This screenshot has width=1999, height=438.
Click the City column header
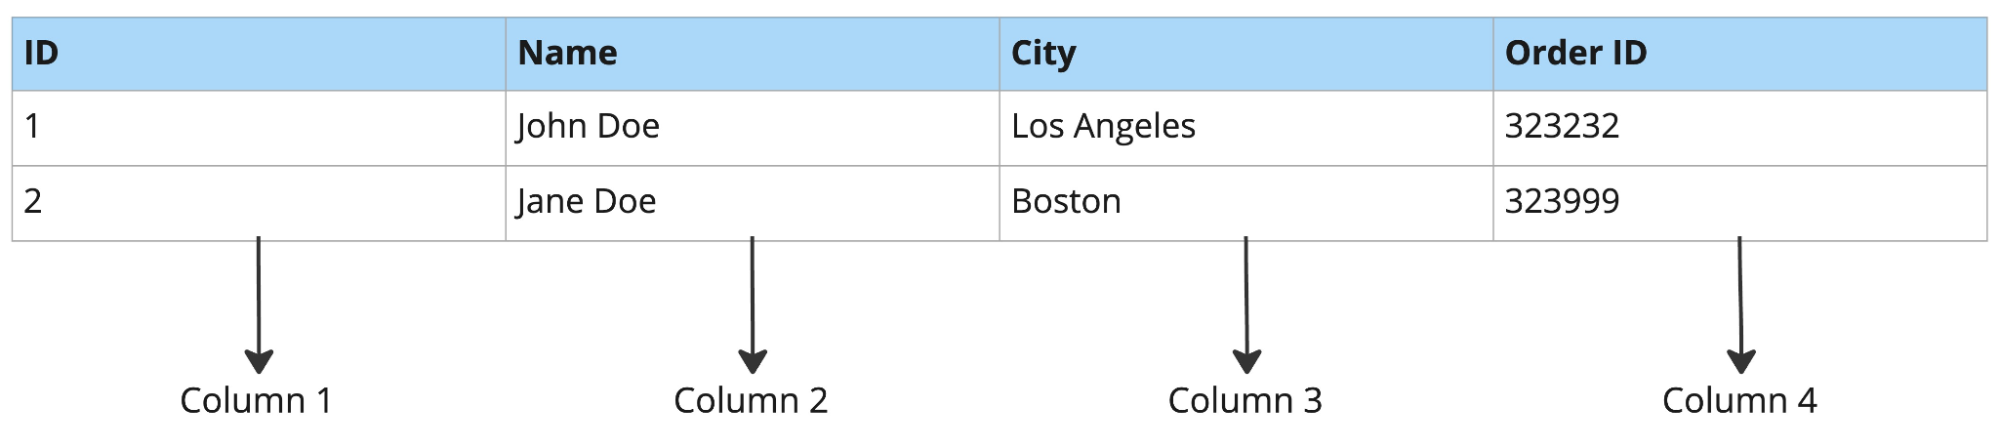pos(1245,54)
